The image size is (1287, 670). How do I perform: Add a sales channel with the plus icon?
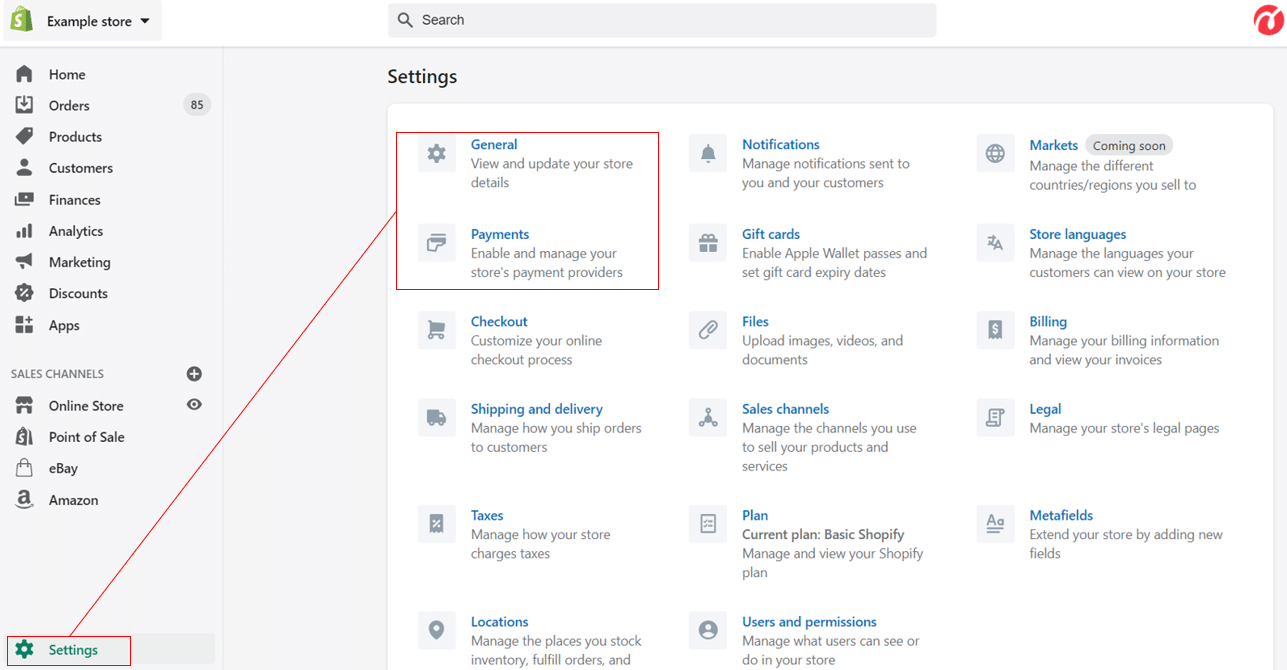click(x=194, y=373)
